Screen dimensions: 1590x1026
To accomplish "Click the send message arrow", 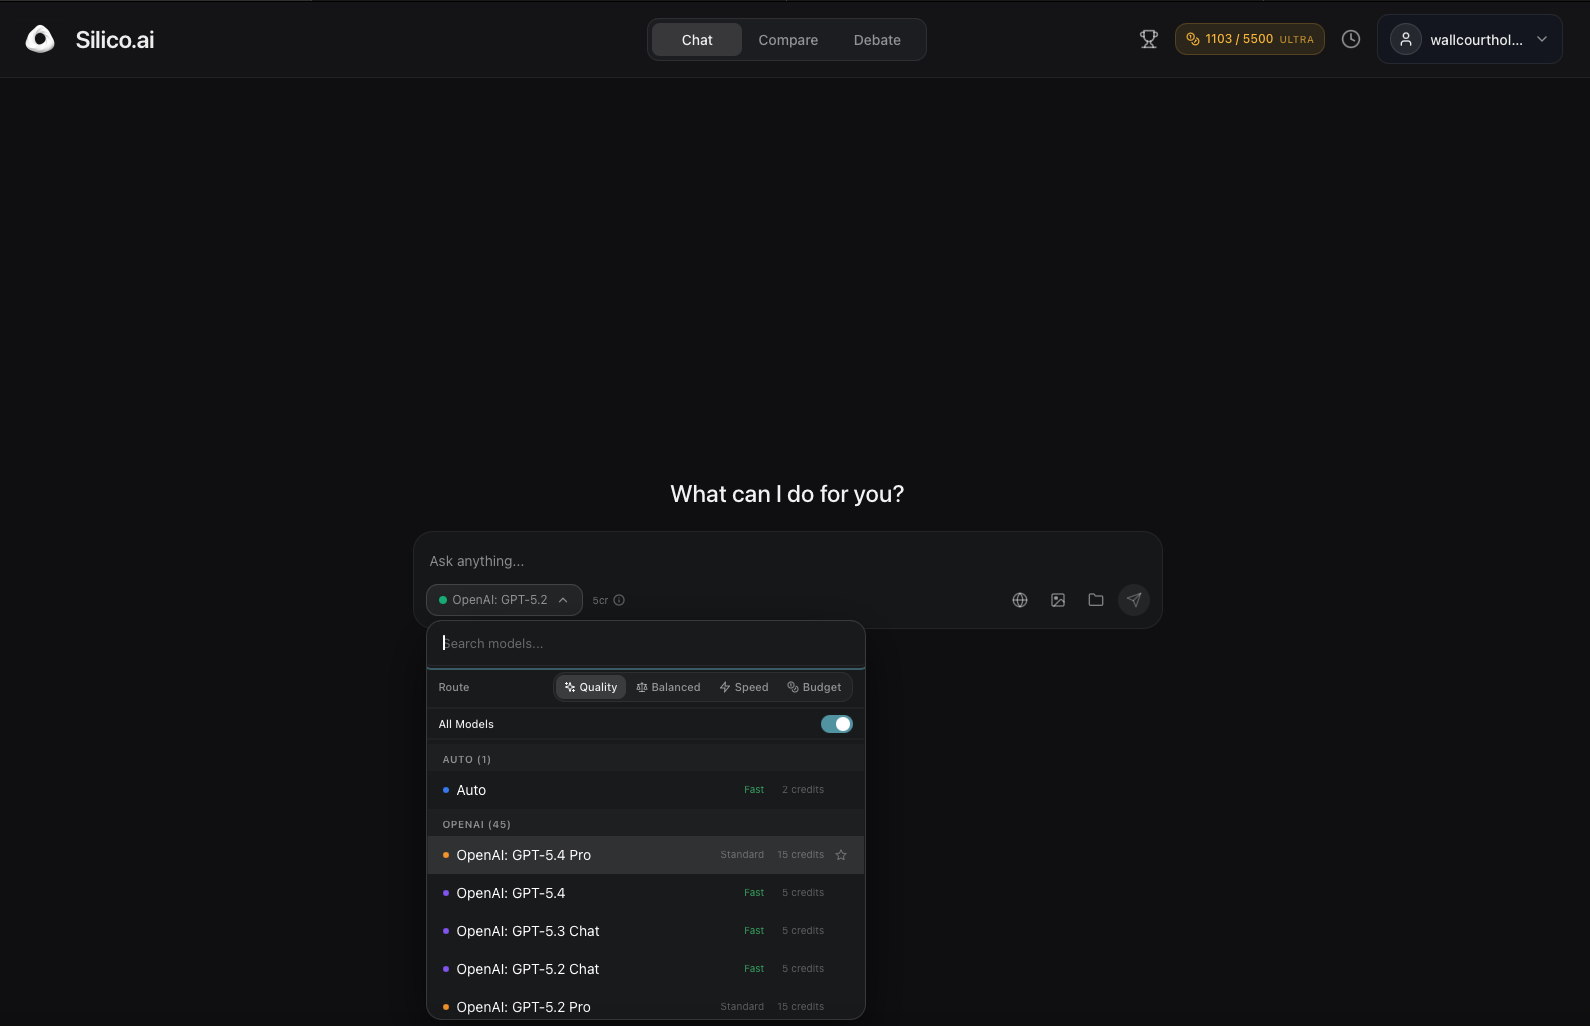I will coord(1134,600).
